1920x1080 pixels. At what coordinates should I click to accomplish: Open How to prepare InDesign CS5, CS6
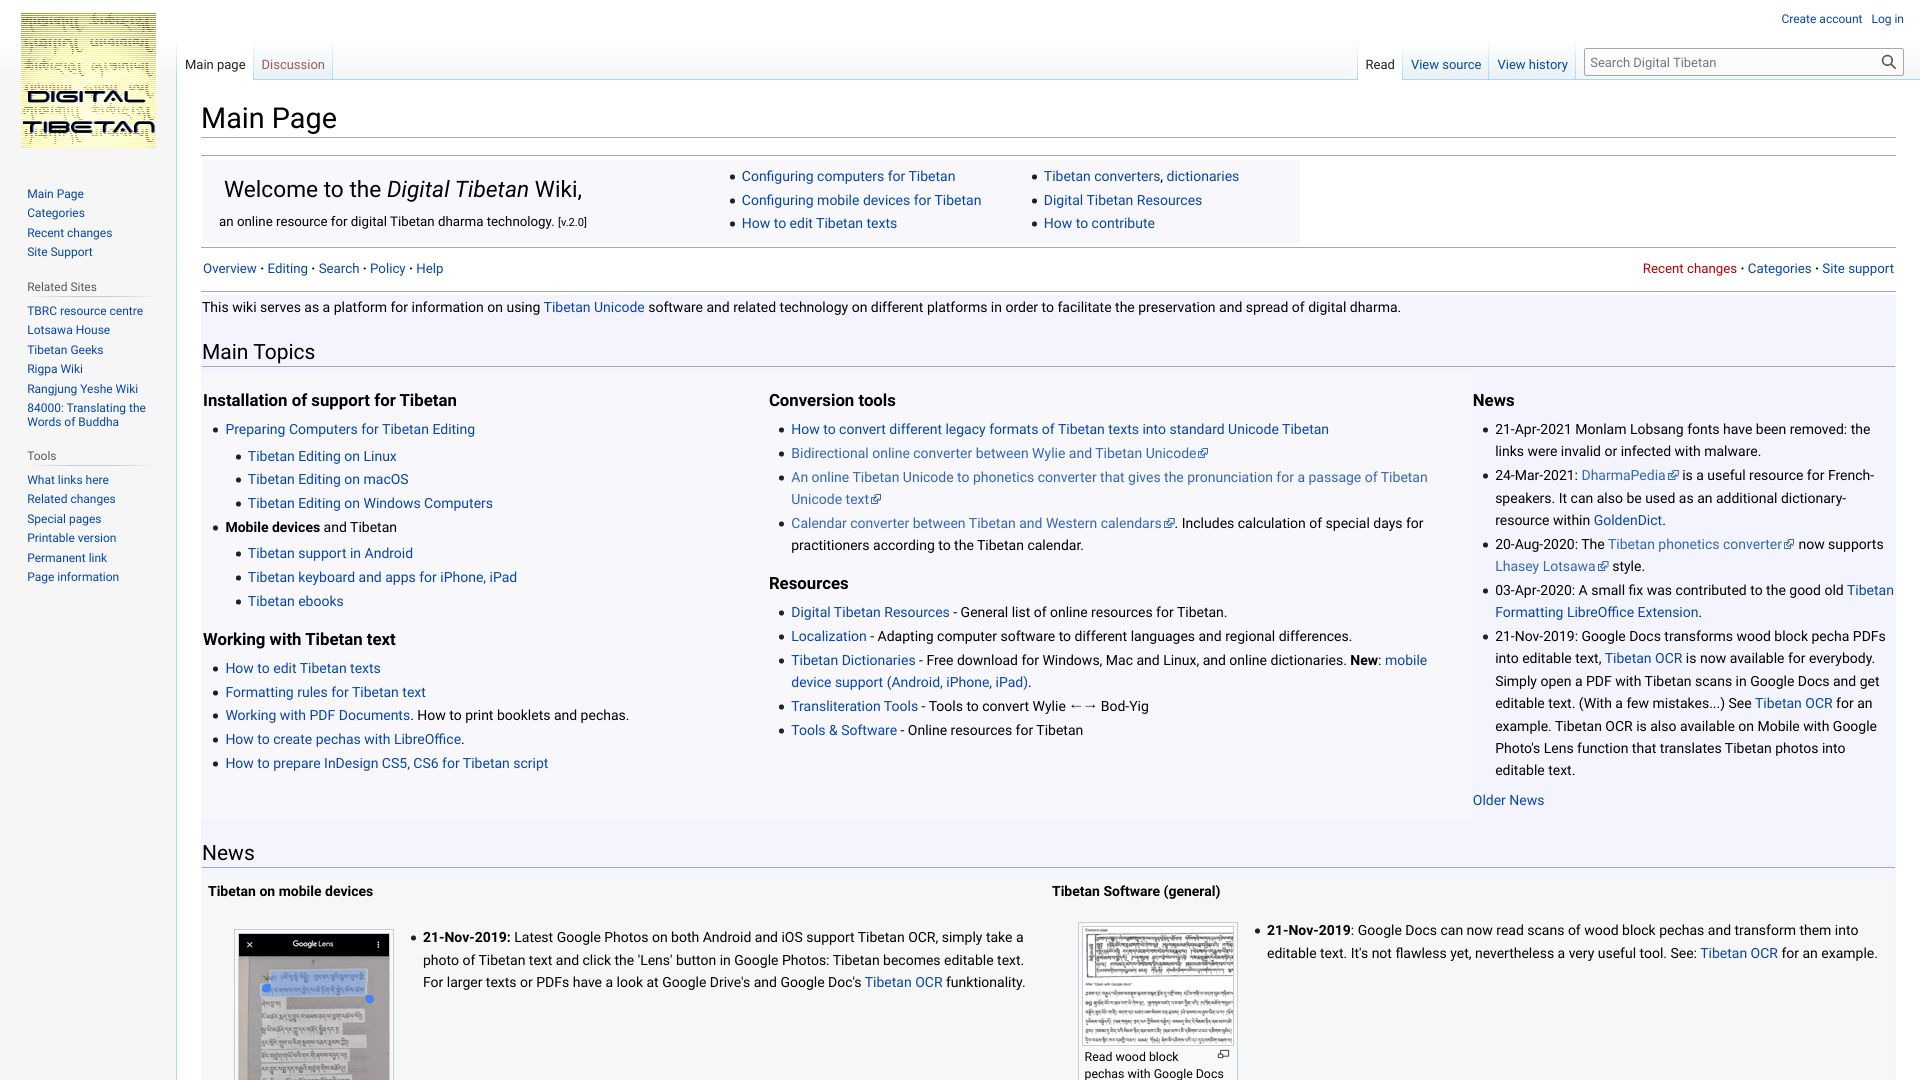[386, 763]
